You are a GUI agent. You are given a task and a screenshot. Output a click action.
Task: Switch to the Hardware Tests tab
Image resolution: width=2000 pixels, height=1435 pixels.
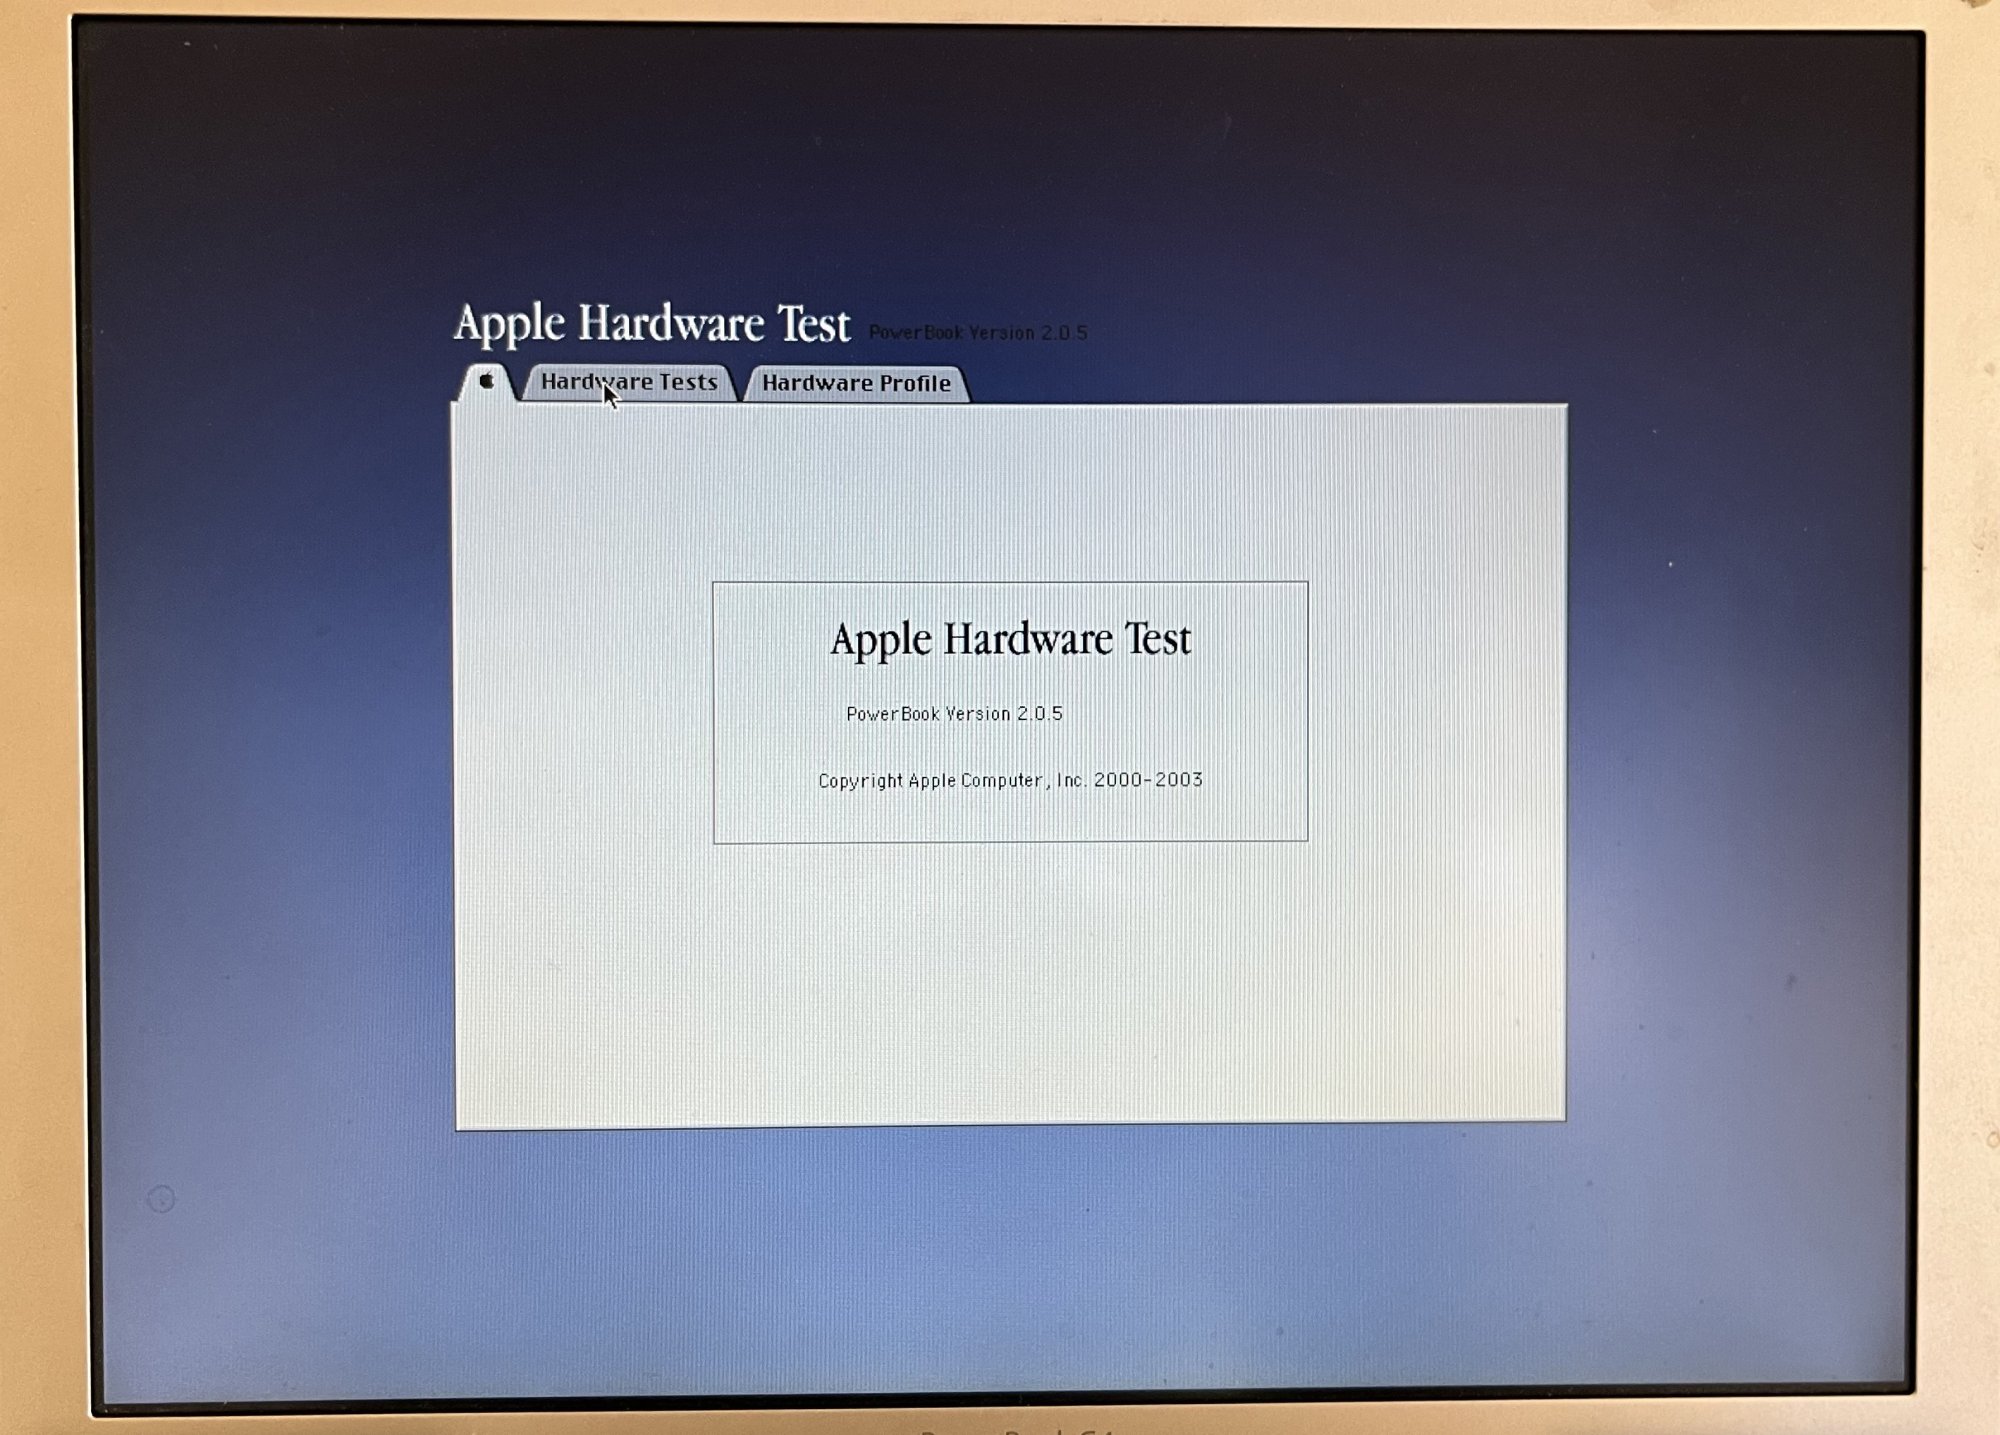[630, 382]
